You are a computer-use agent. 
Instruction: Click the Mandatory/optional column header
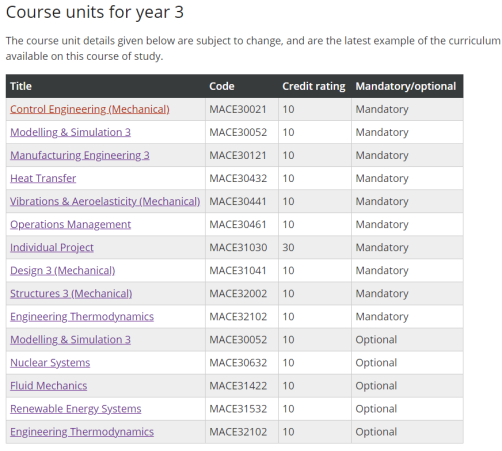407,86
